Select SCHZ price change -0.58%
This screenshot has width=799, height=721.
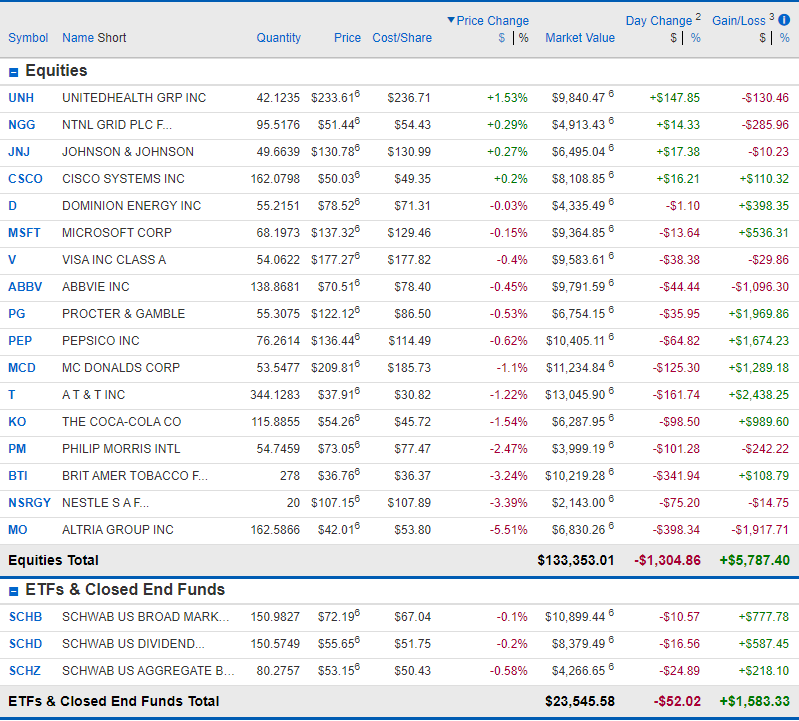[509, 671]
